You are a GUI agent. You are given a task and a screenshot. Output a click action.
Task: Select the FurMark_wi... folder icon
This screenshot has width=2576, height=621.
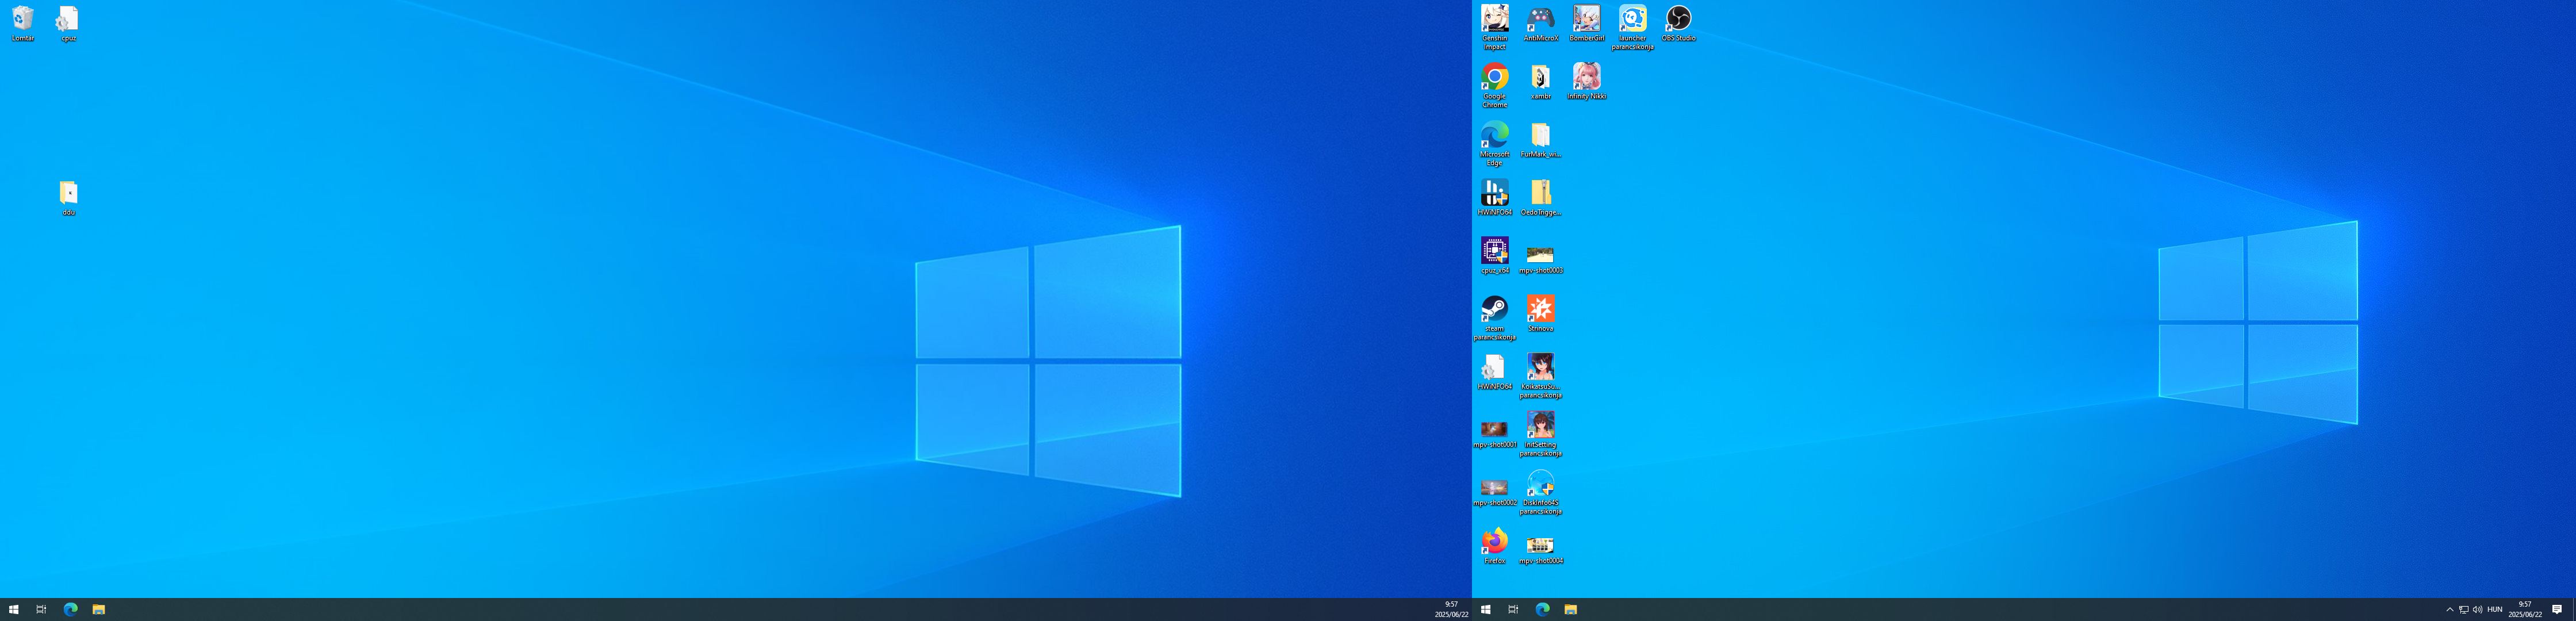click(1541, 140)
